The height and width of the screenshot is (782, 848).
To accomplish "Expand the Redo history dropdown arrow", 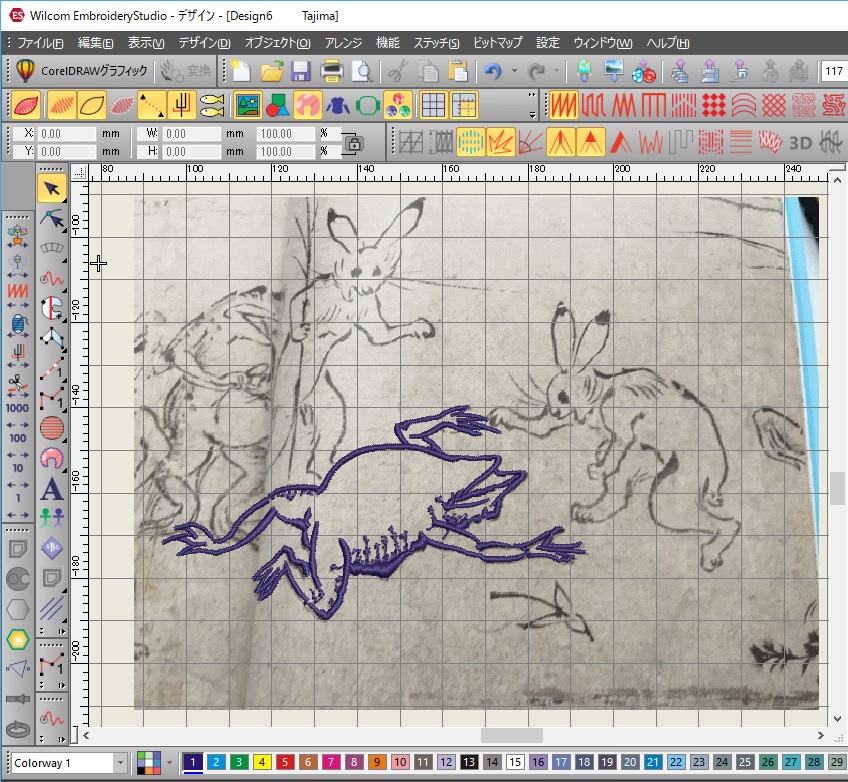I will 556,71.
